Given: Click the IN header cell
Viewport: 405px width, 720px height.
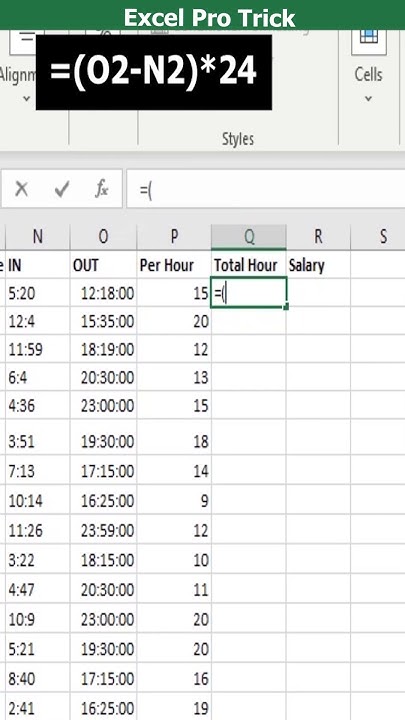Looking at the screenshot, I should click(x=38, y=265).
